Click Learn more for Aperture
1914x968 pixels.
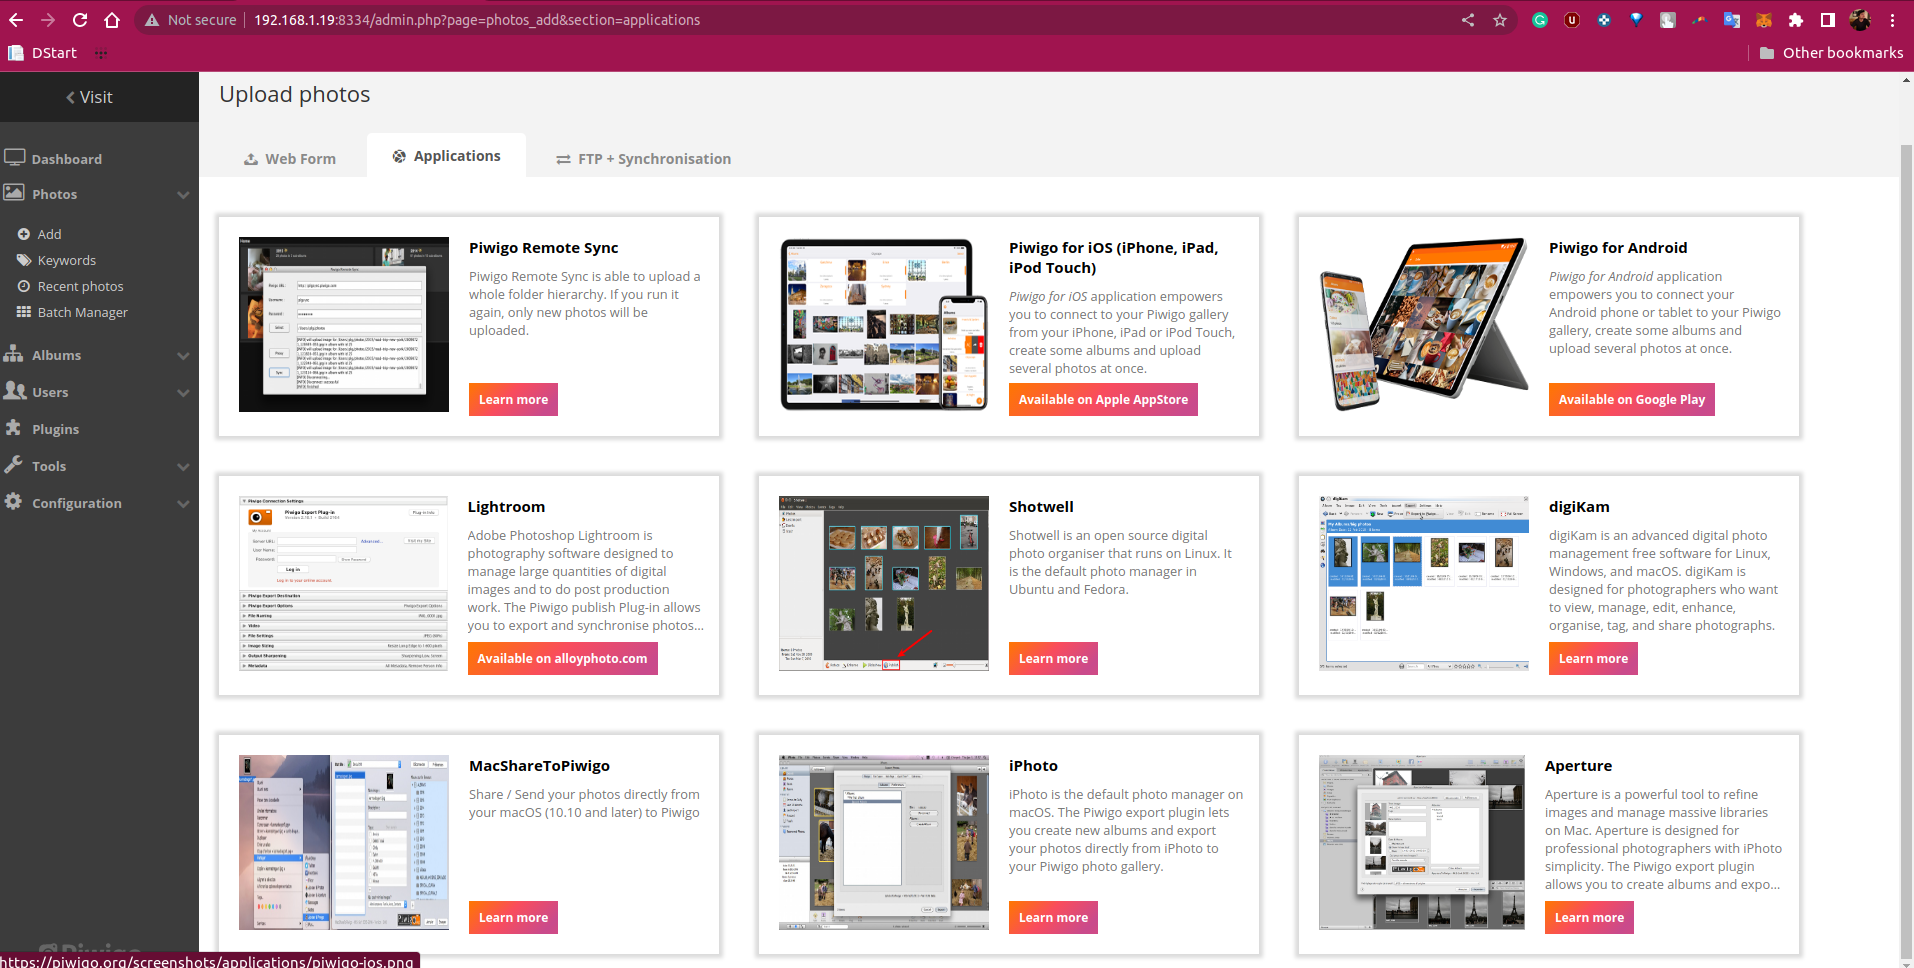click(1589, 917)
